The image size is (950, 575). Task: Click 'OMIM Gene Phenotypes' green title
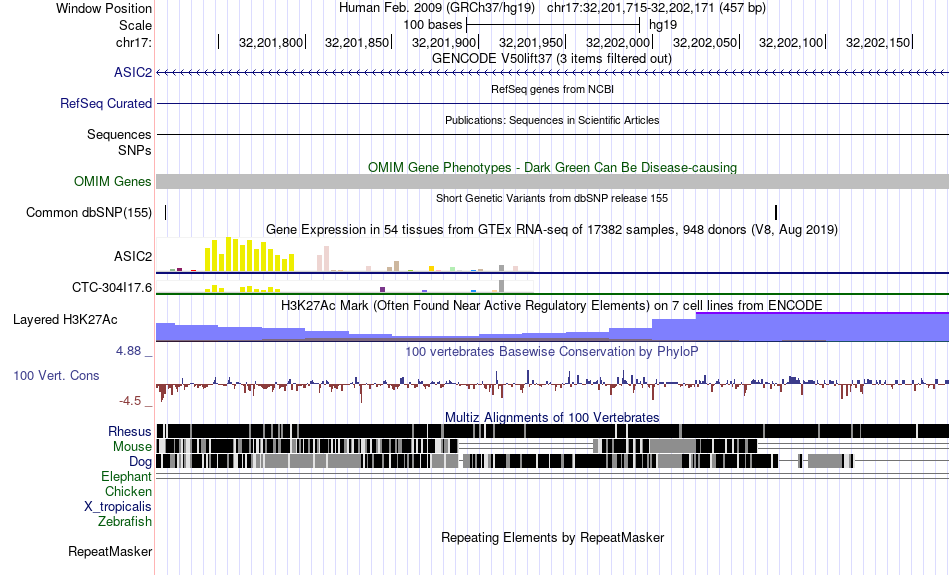point(552,167)
